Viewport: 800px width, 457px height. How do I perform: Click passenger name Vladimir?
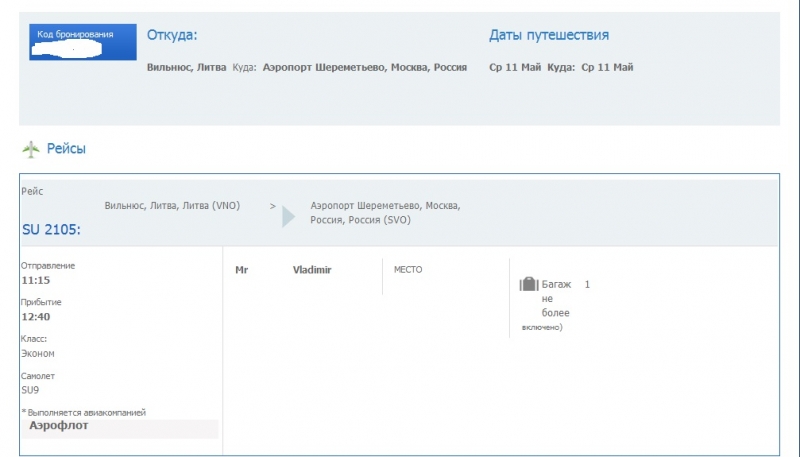click(x=312, y=270)
